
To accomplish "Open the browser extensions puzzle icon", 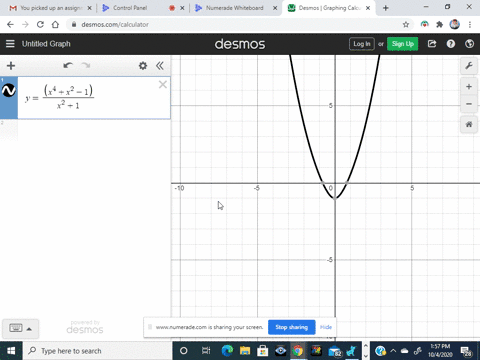I will (440, 24).
